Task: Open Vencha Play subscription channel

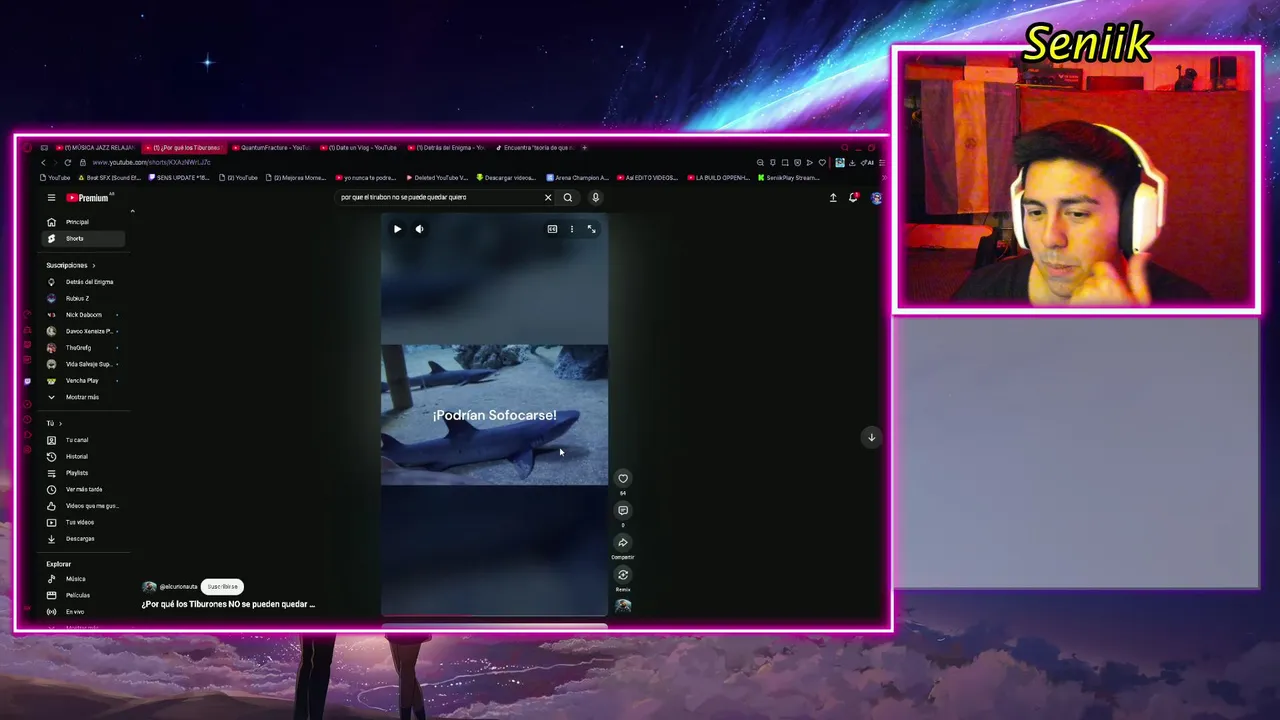Action: click(84, 380)
